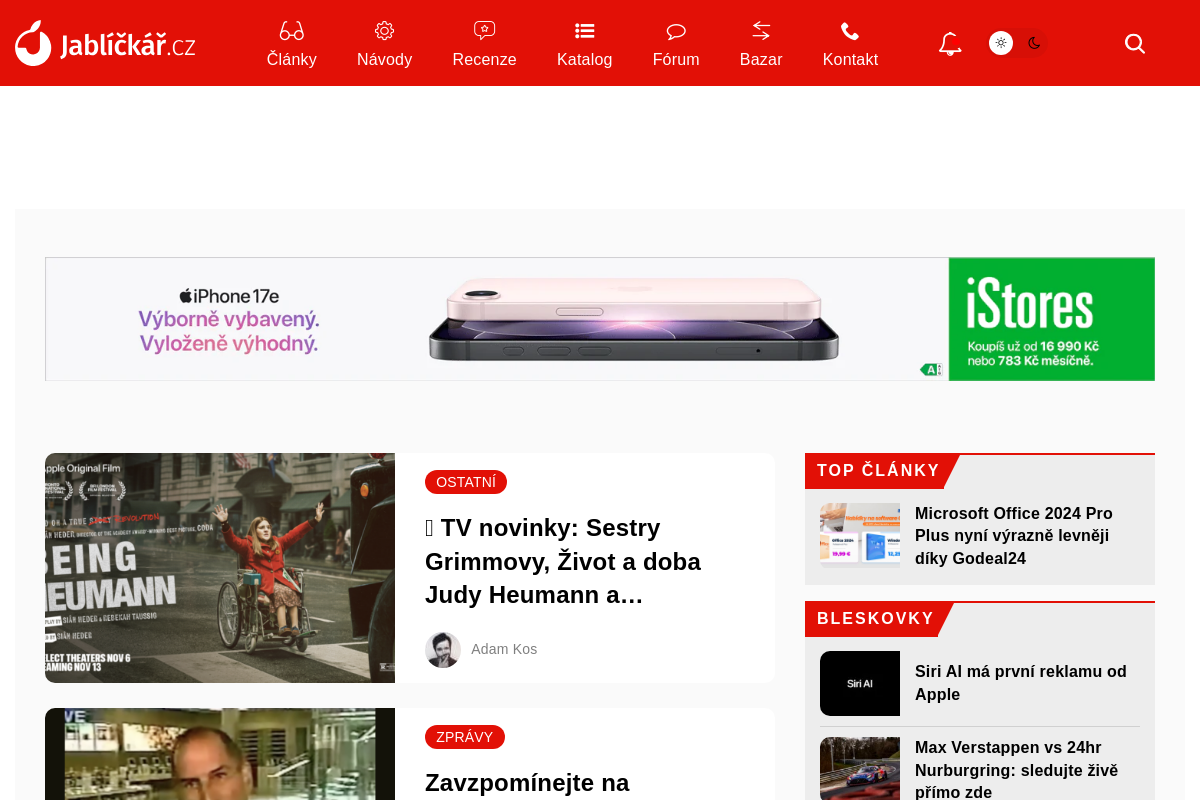Click the swap arrows icon above Bazar
This screenshot has height=800, width=1200.
(x=761, y=31)
